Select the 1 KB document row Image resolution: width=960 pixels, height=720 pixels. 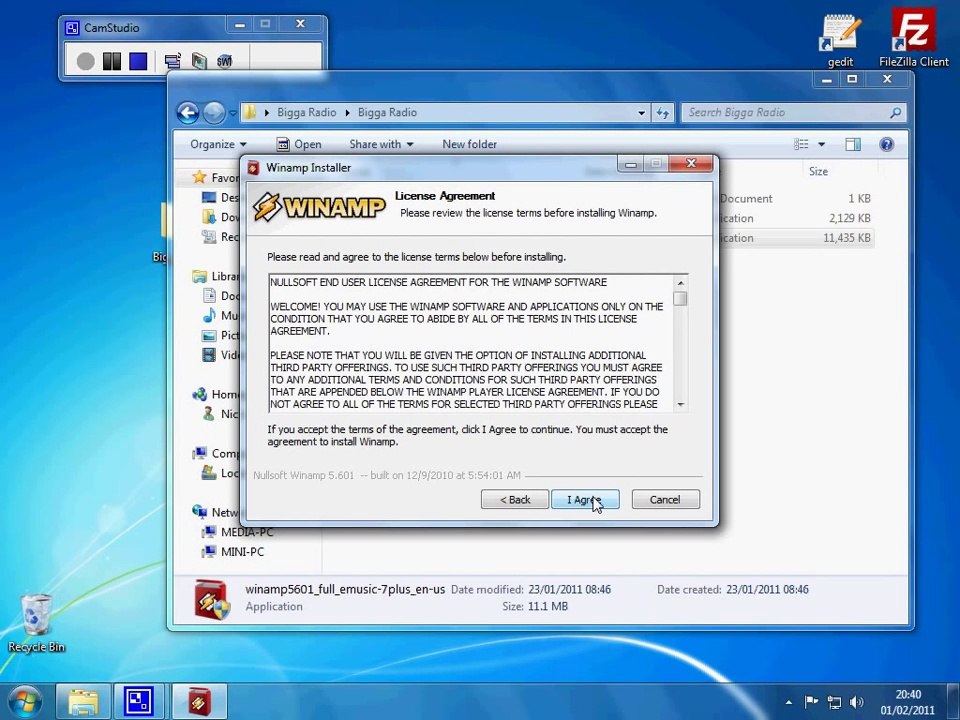point(797,198)
